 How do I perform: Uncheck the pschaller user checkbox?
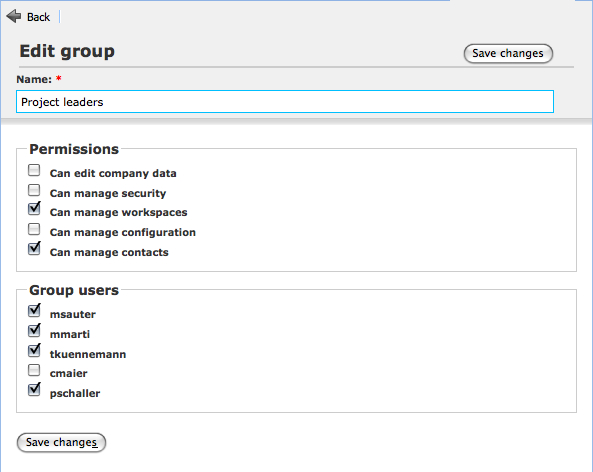click(x=34, y=389)
